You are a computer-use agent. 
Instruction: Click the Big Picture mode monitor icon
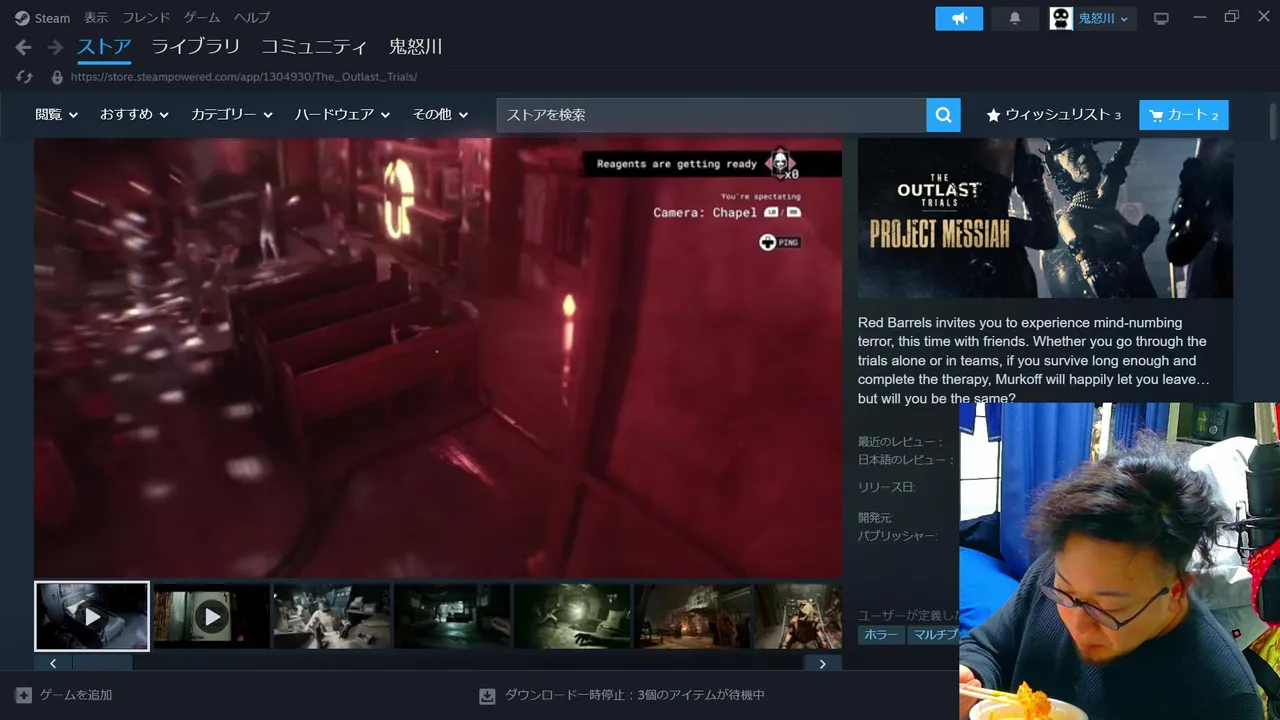click(1161, 18)
